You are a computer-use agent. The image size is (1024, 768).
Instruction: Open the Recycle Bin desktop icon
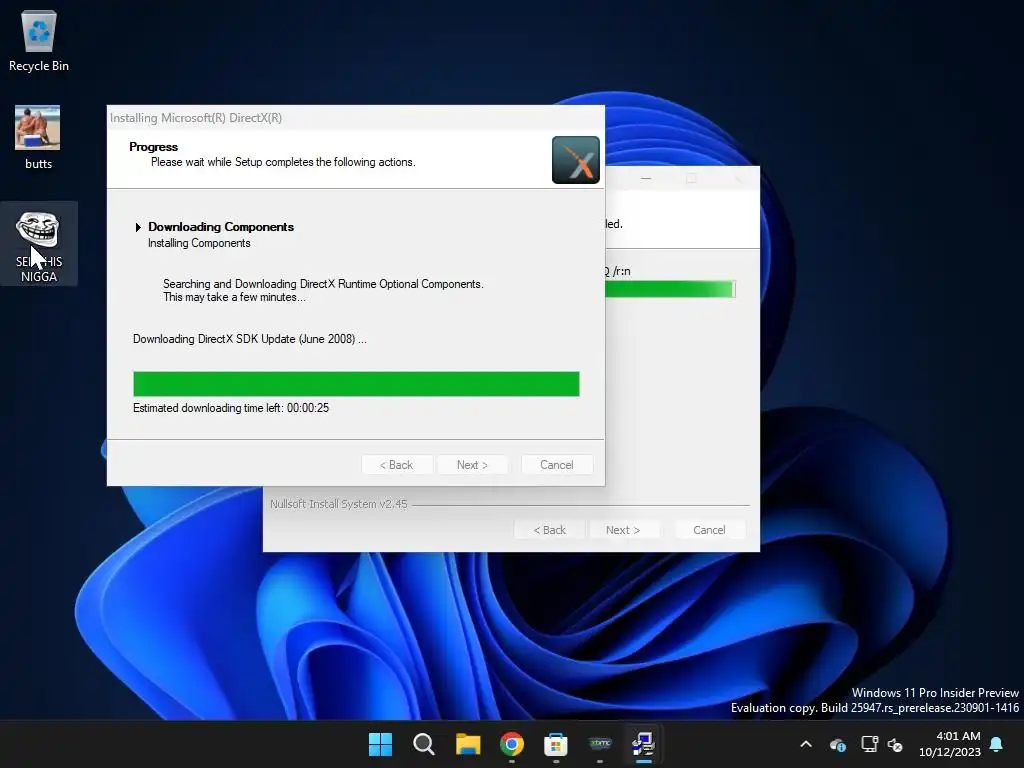click(x=39, y=40)
